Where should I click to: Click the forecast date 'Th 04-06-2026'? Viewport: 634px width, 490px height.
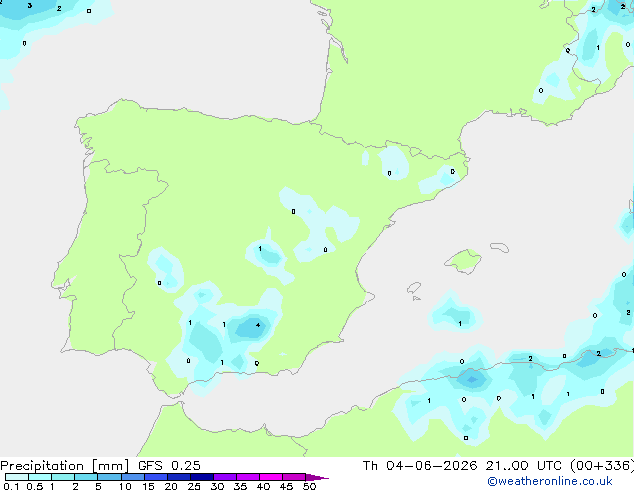pos(420,466)
